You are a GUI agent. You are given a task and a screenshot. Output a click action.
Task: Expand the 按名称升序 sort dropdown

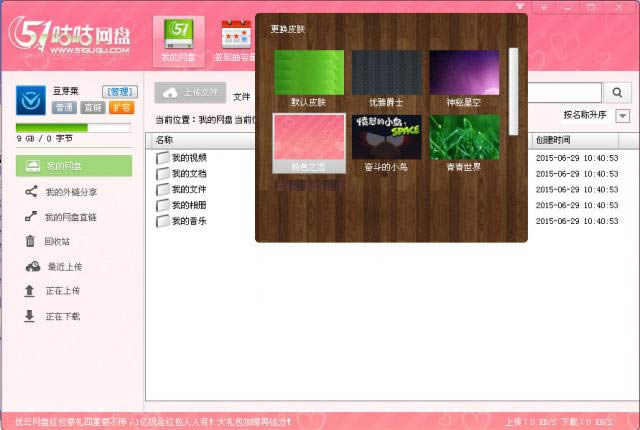(622, 116)
